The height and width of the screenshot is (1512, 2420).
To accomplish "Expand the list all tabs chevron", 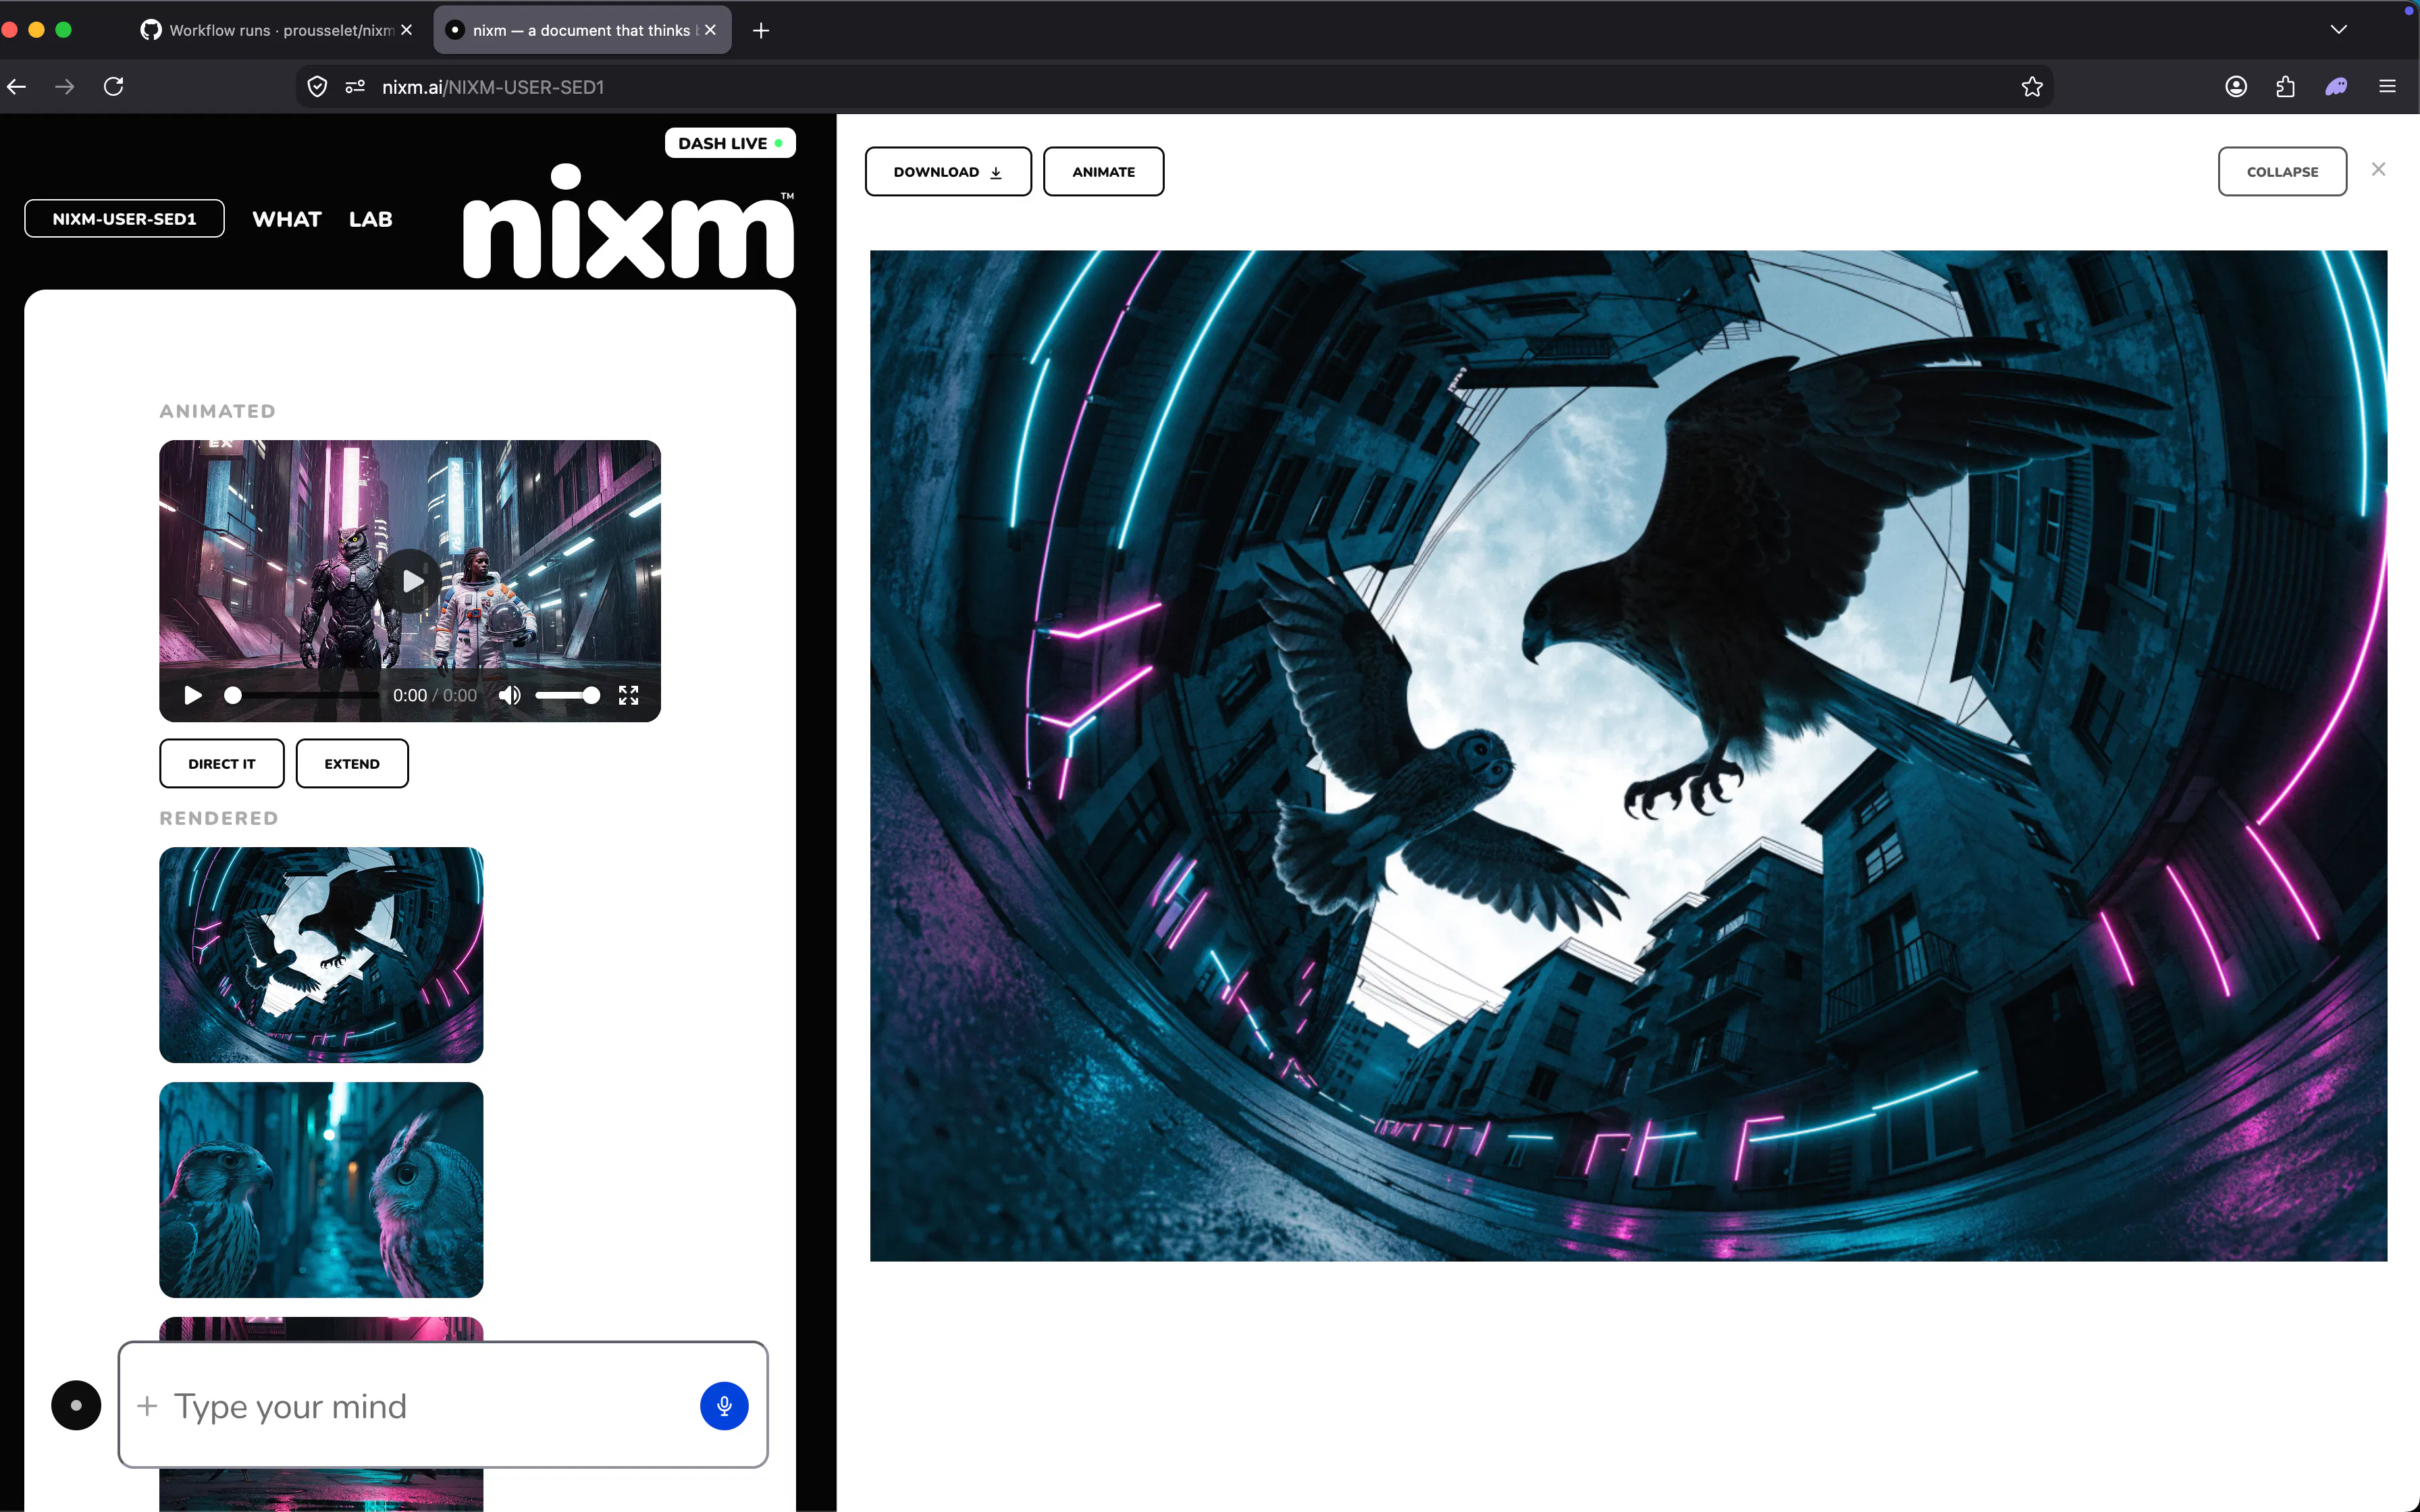I will (x=2338, y=30).
